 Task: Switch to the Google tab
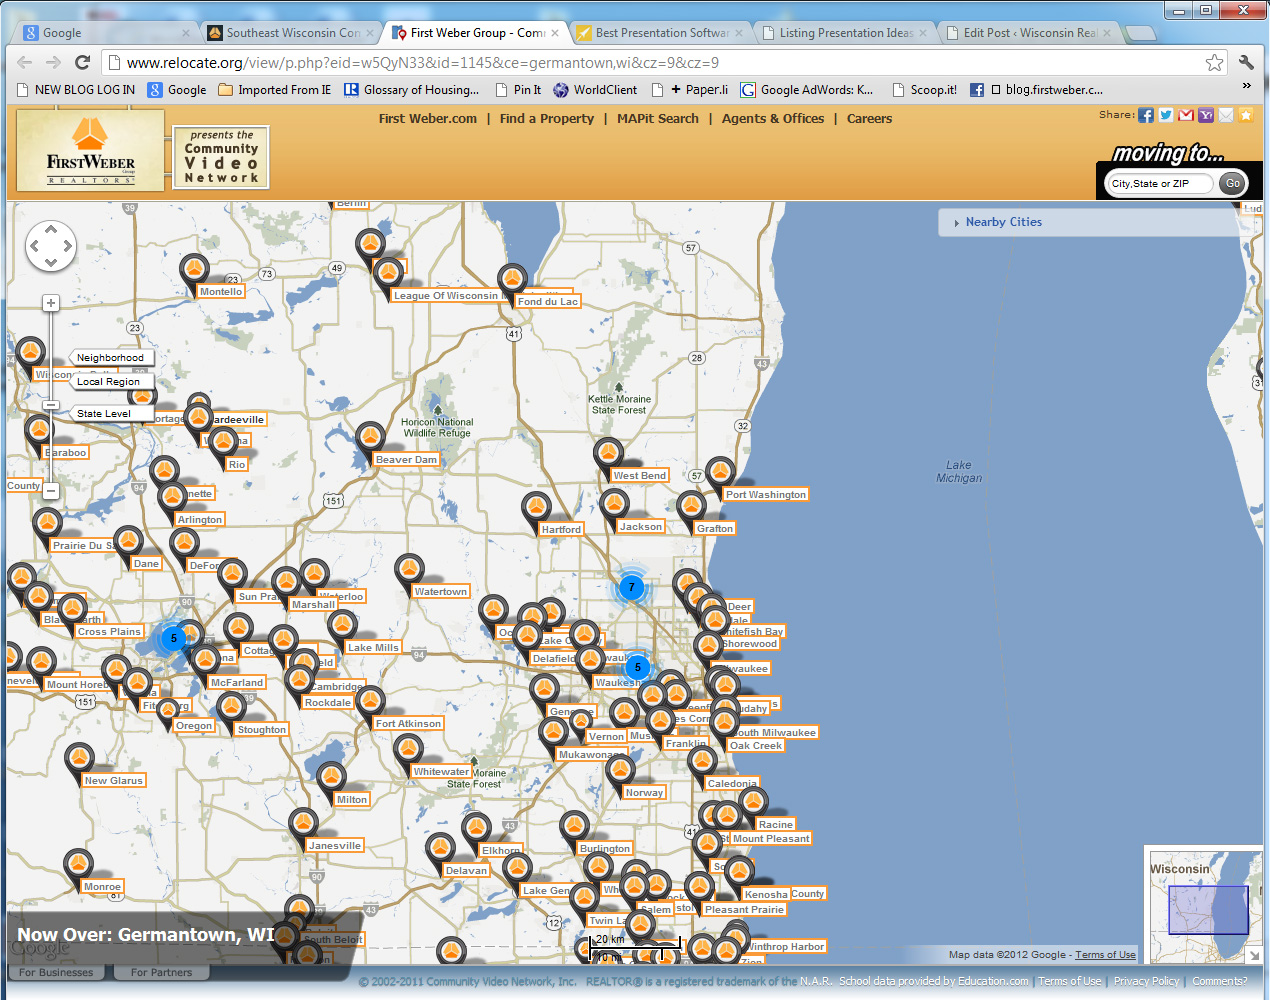[106, 33]
